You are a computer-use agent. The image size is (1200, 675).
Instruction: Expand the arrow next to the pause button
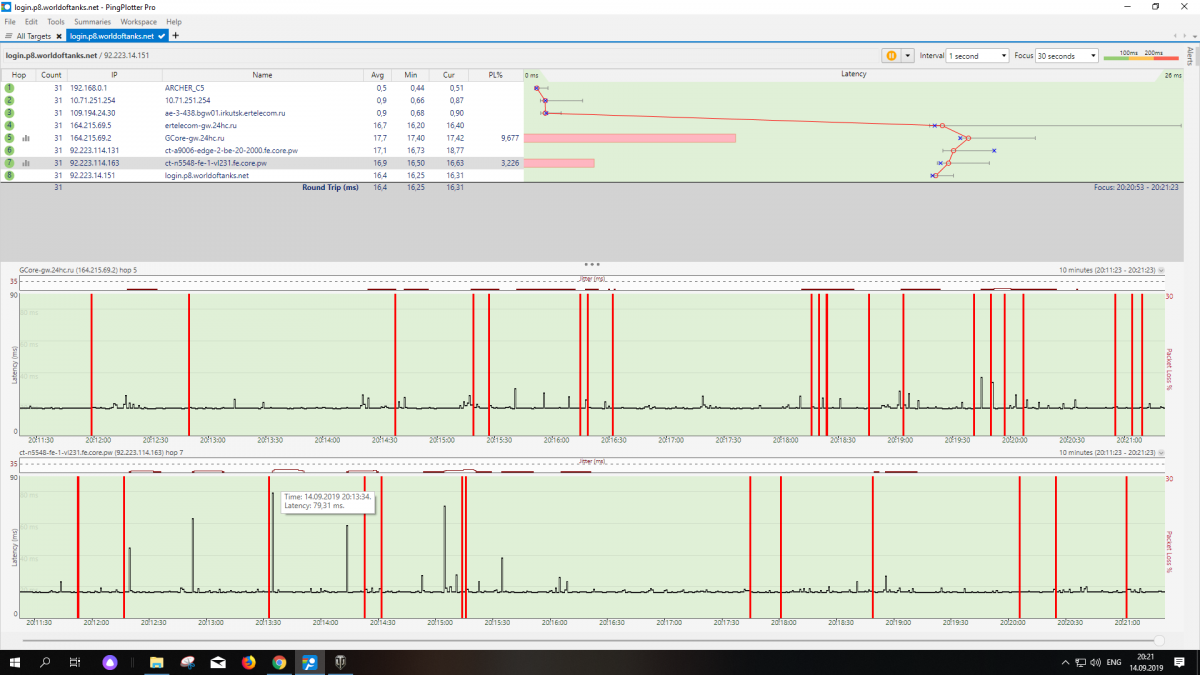(908, 56)
